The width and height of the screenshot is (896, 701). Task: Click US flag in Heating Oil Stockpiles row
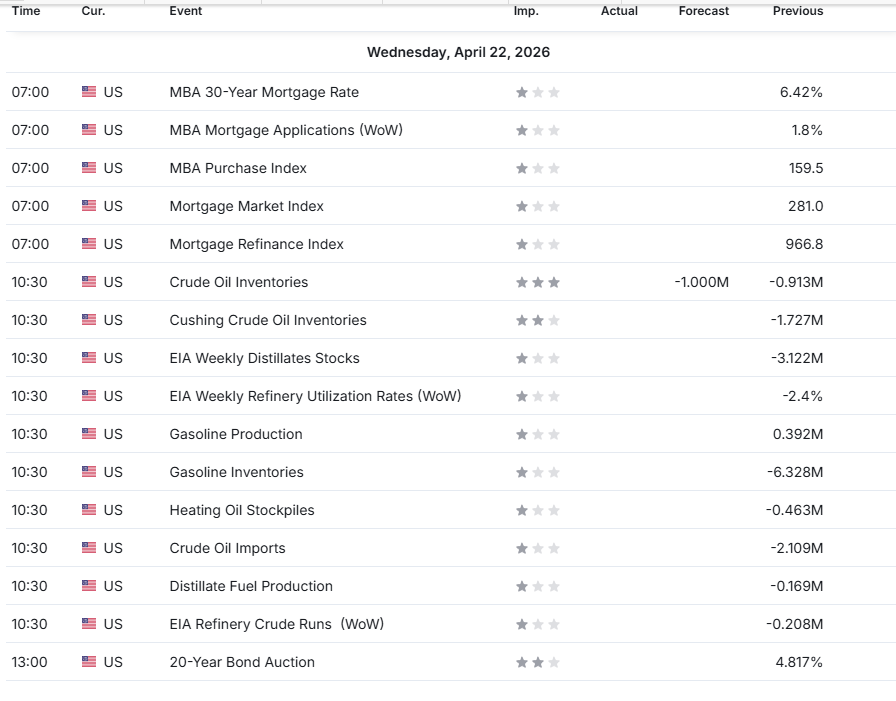[x=89, y=510]
